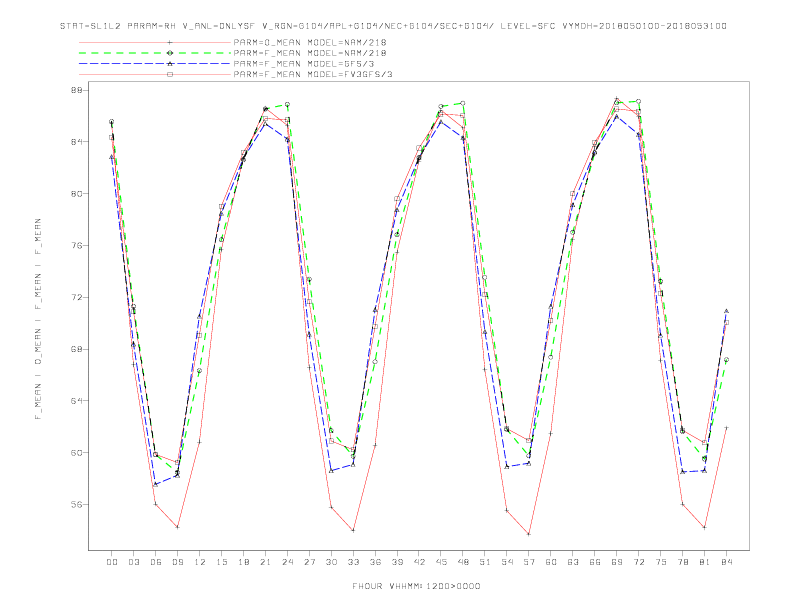Click x-axis forecast hour label 81
This screenshot has width=792, height=612.
705,562
